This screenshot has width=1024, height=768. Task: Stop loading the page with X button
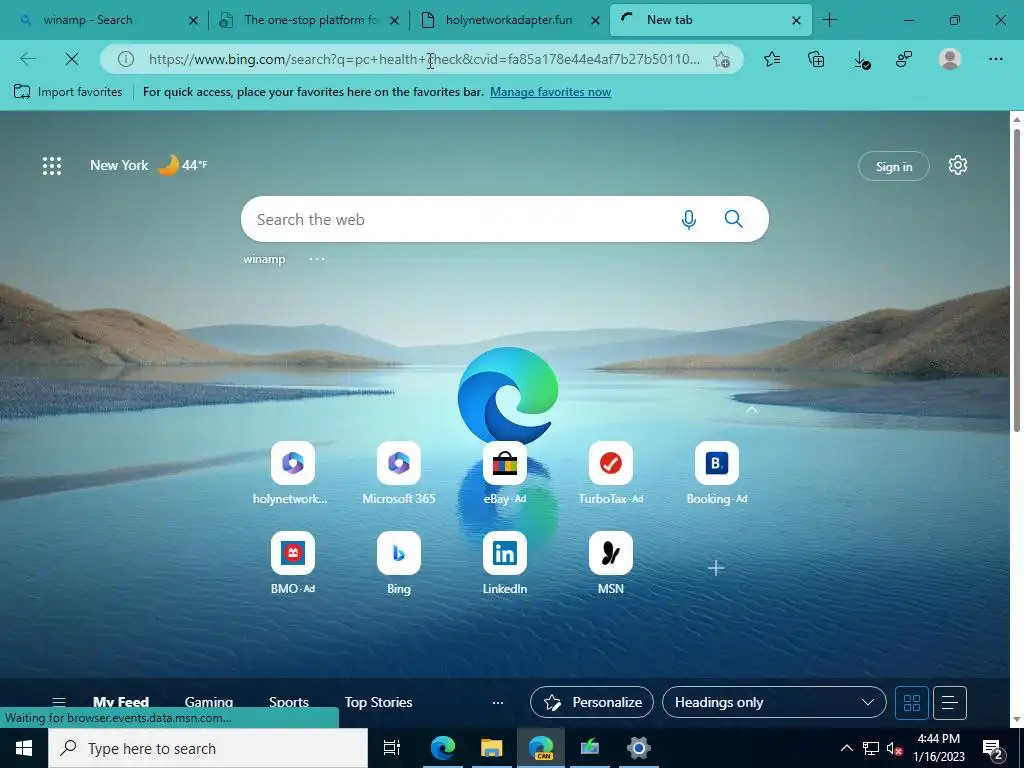72,59
